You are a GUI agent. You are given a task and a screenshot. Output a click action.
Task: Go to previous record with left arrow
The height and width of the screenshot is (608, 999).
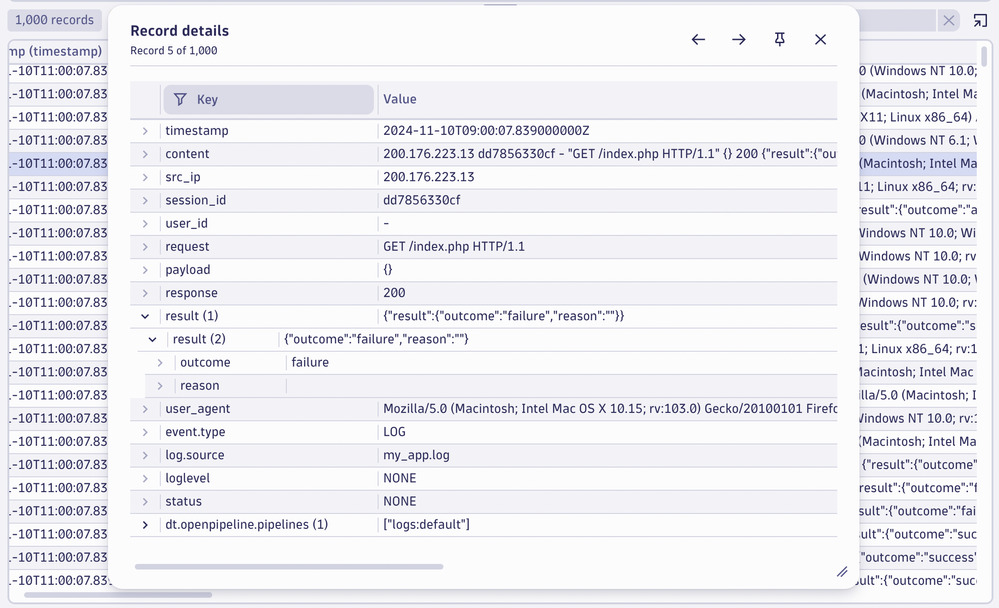click(x=698, y=40)
